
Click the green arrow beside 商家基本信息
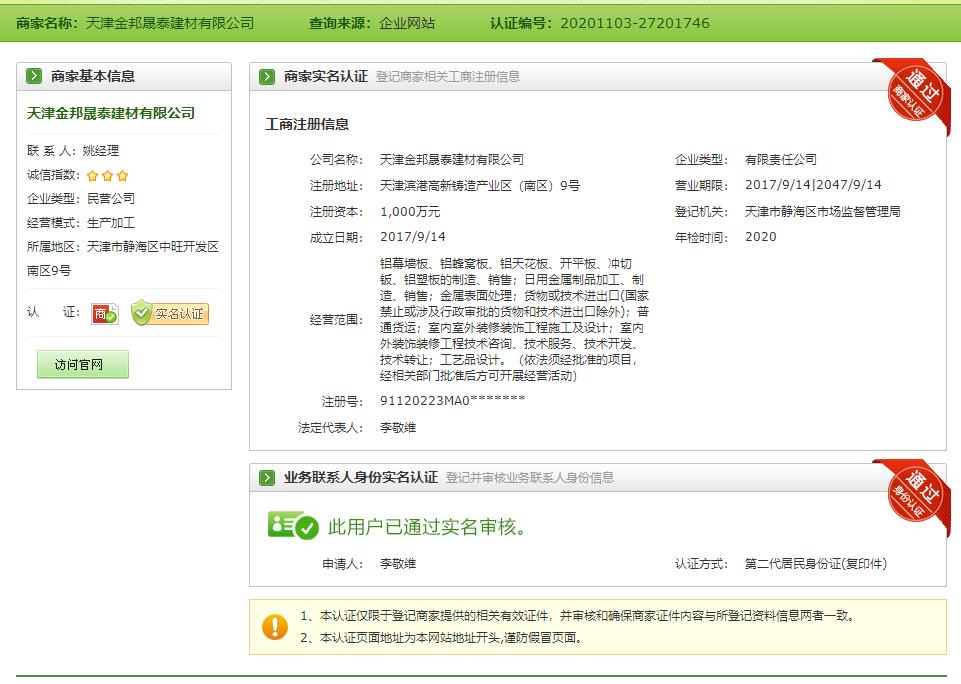pyautogui.click(x=35, y=76)
